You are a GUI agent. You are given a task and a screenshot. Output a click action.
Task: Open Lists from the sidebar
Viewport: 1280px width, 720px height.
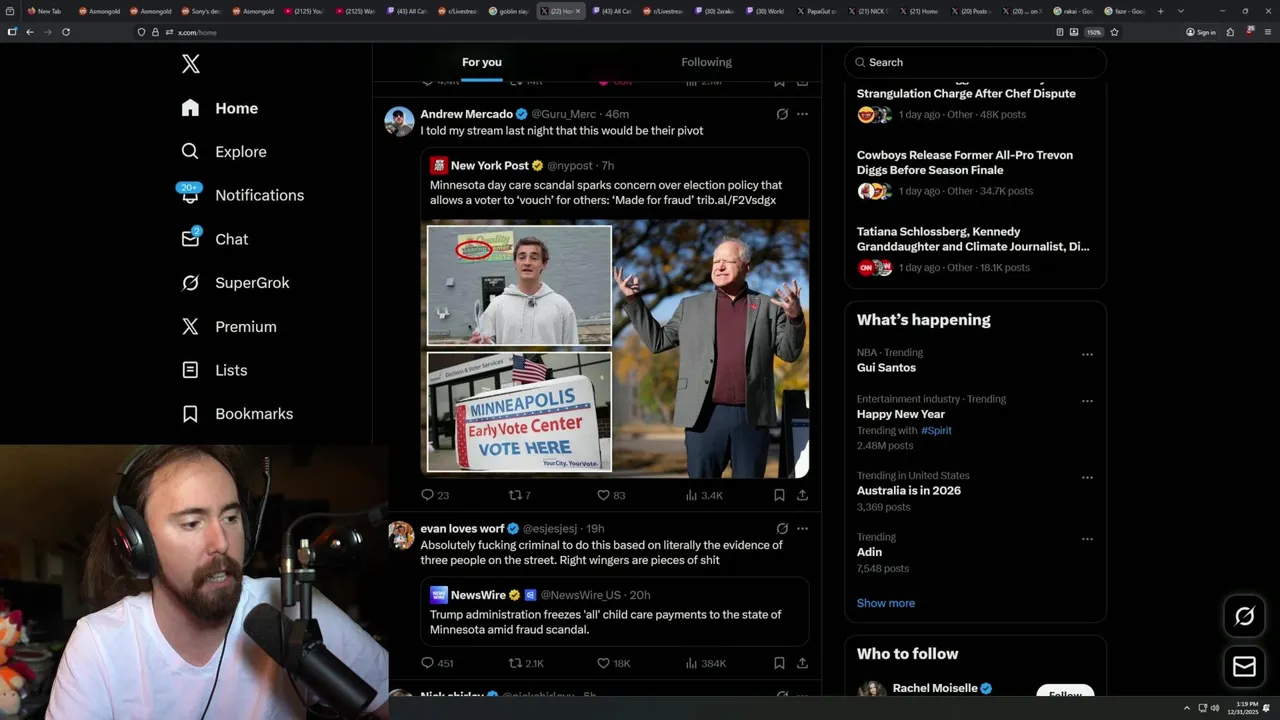point(214,370)
